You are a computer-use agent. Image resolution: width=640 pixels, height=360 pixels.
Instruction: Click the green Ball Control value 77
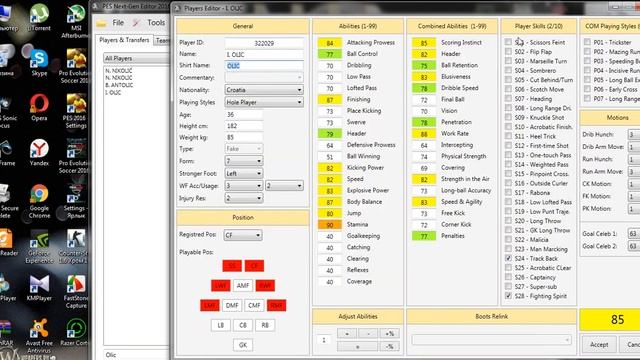330,54
